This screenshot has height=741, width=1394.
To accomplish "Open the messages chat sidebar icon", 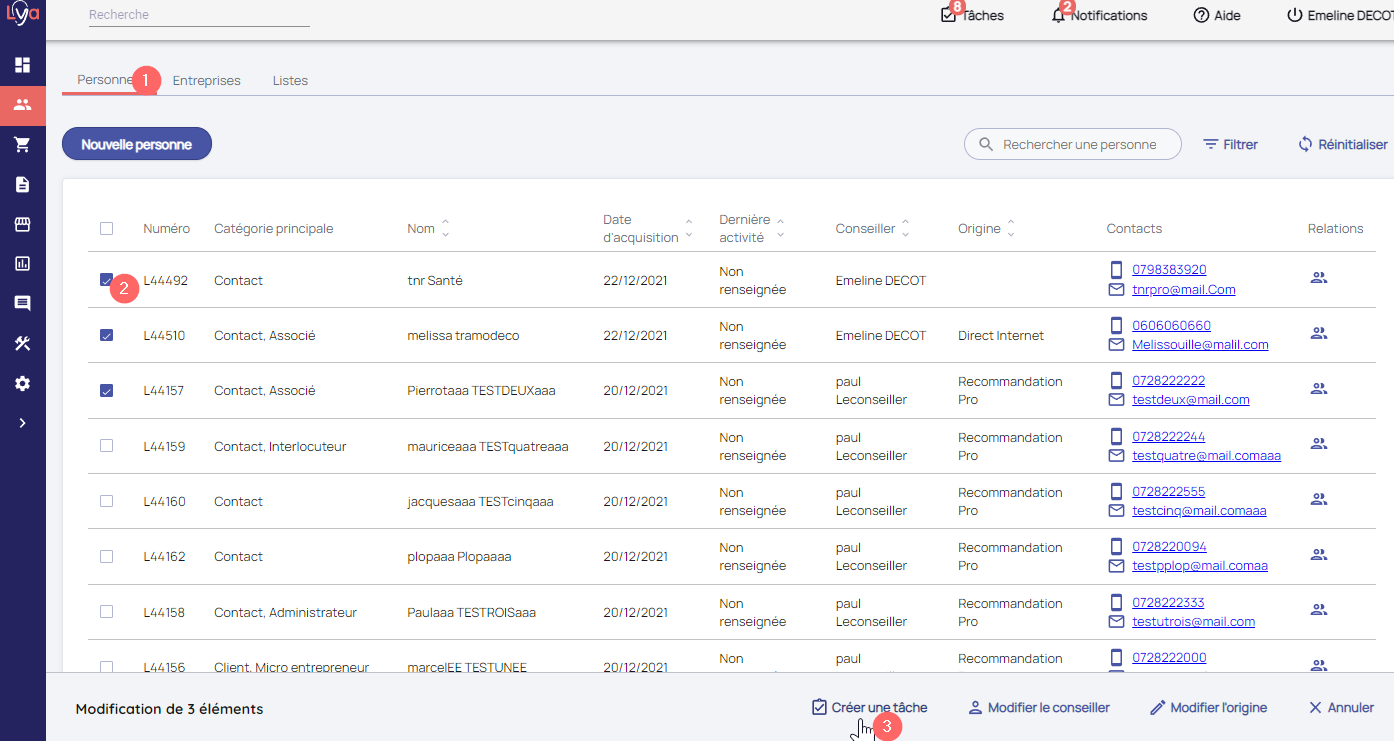I will click(x=22, y=304).
